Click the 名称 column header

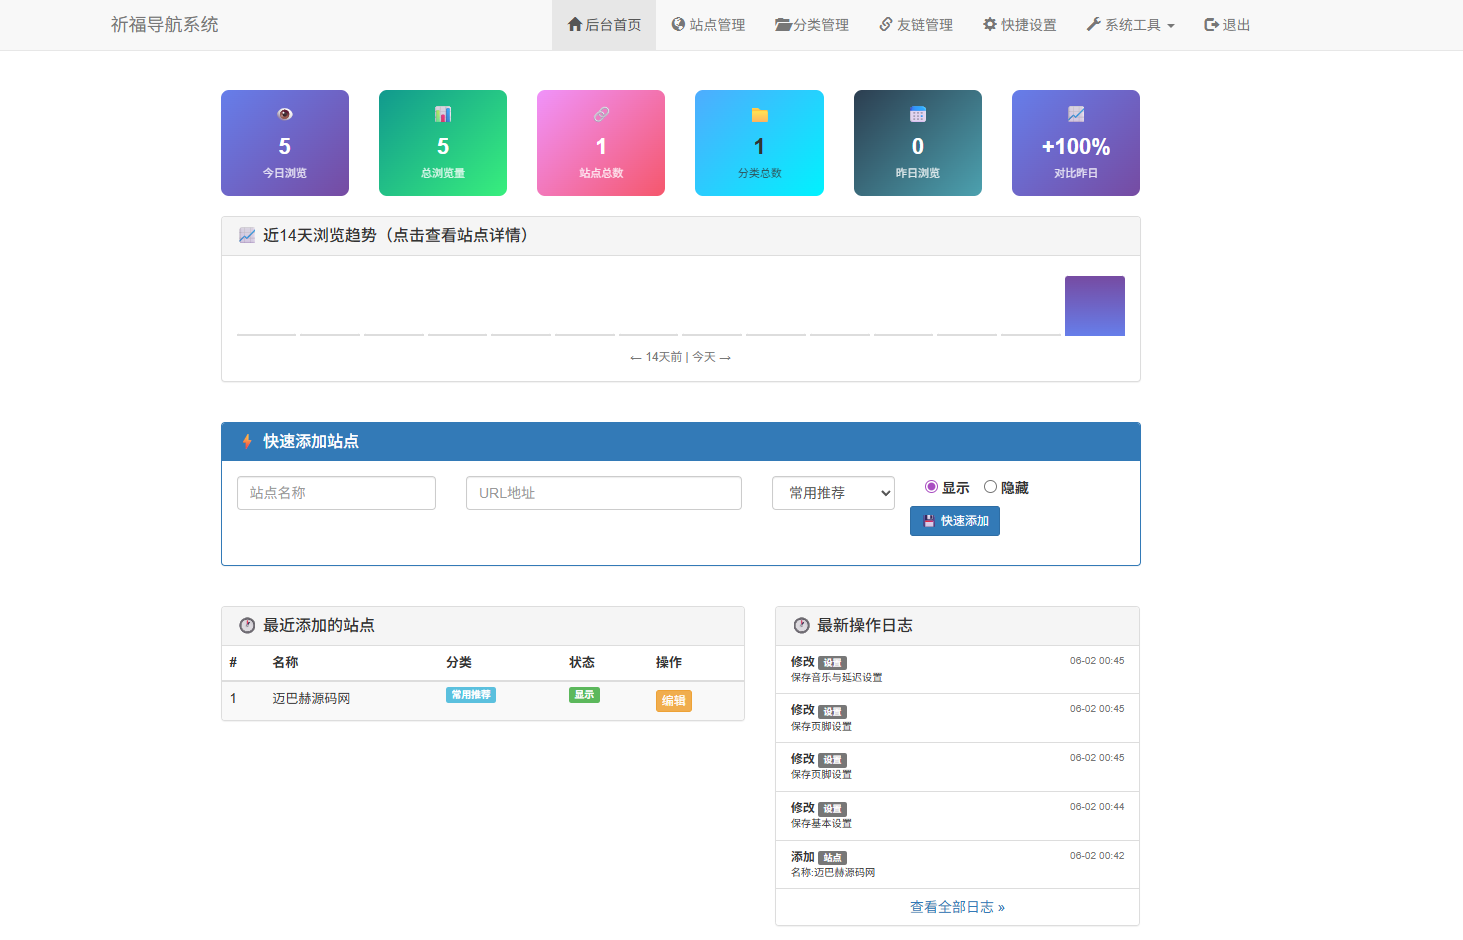pos(285,662)
